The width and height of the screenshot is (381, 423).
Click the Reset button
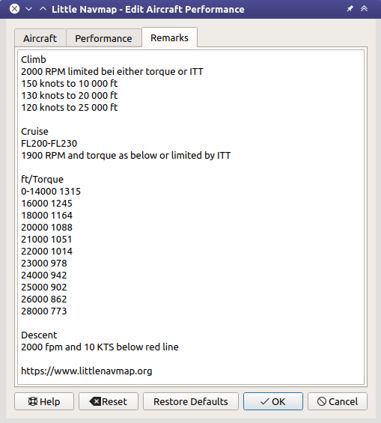coord(108,401)
